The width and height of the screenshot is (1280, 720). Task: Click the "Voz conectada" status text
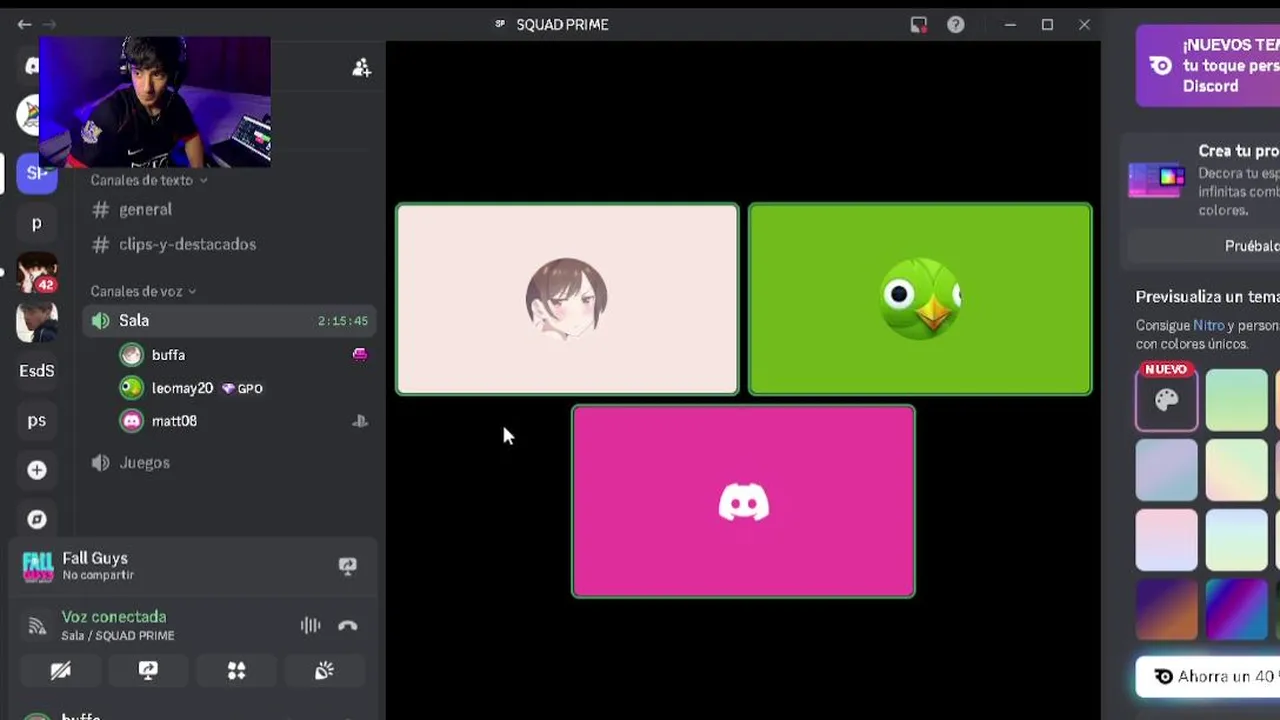(114, 617)
